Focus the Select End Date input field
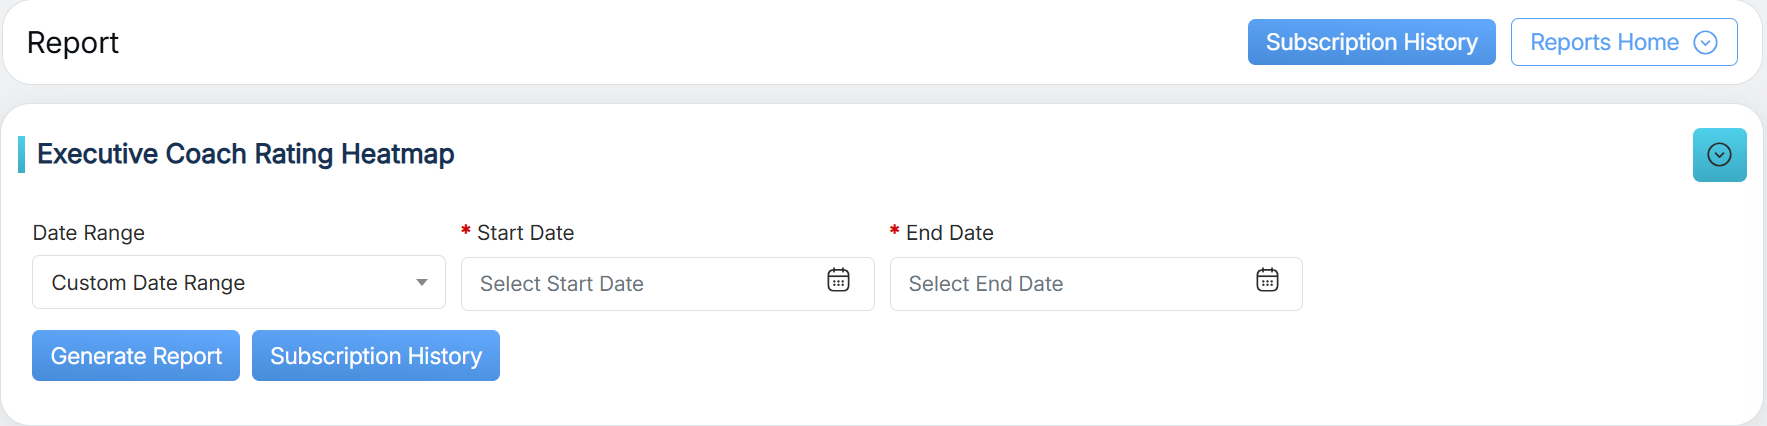Image resolution: width=1767 pixels, height=426 pixels. pyautogui.click(x=1070, y=284)
